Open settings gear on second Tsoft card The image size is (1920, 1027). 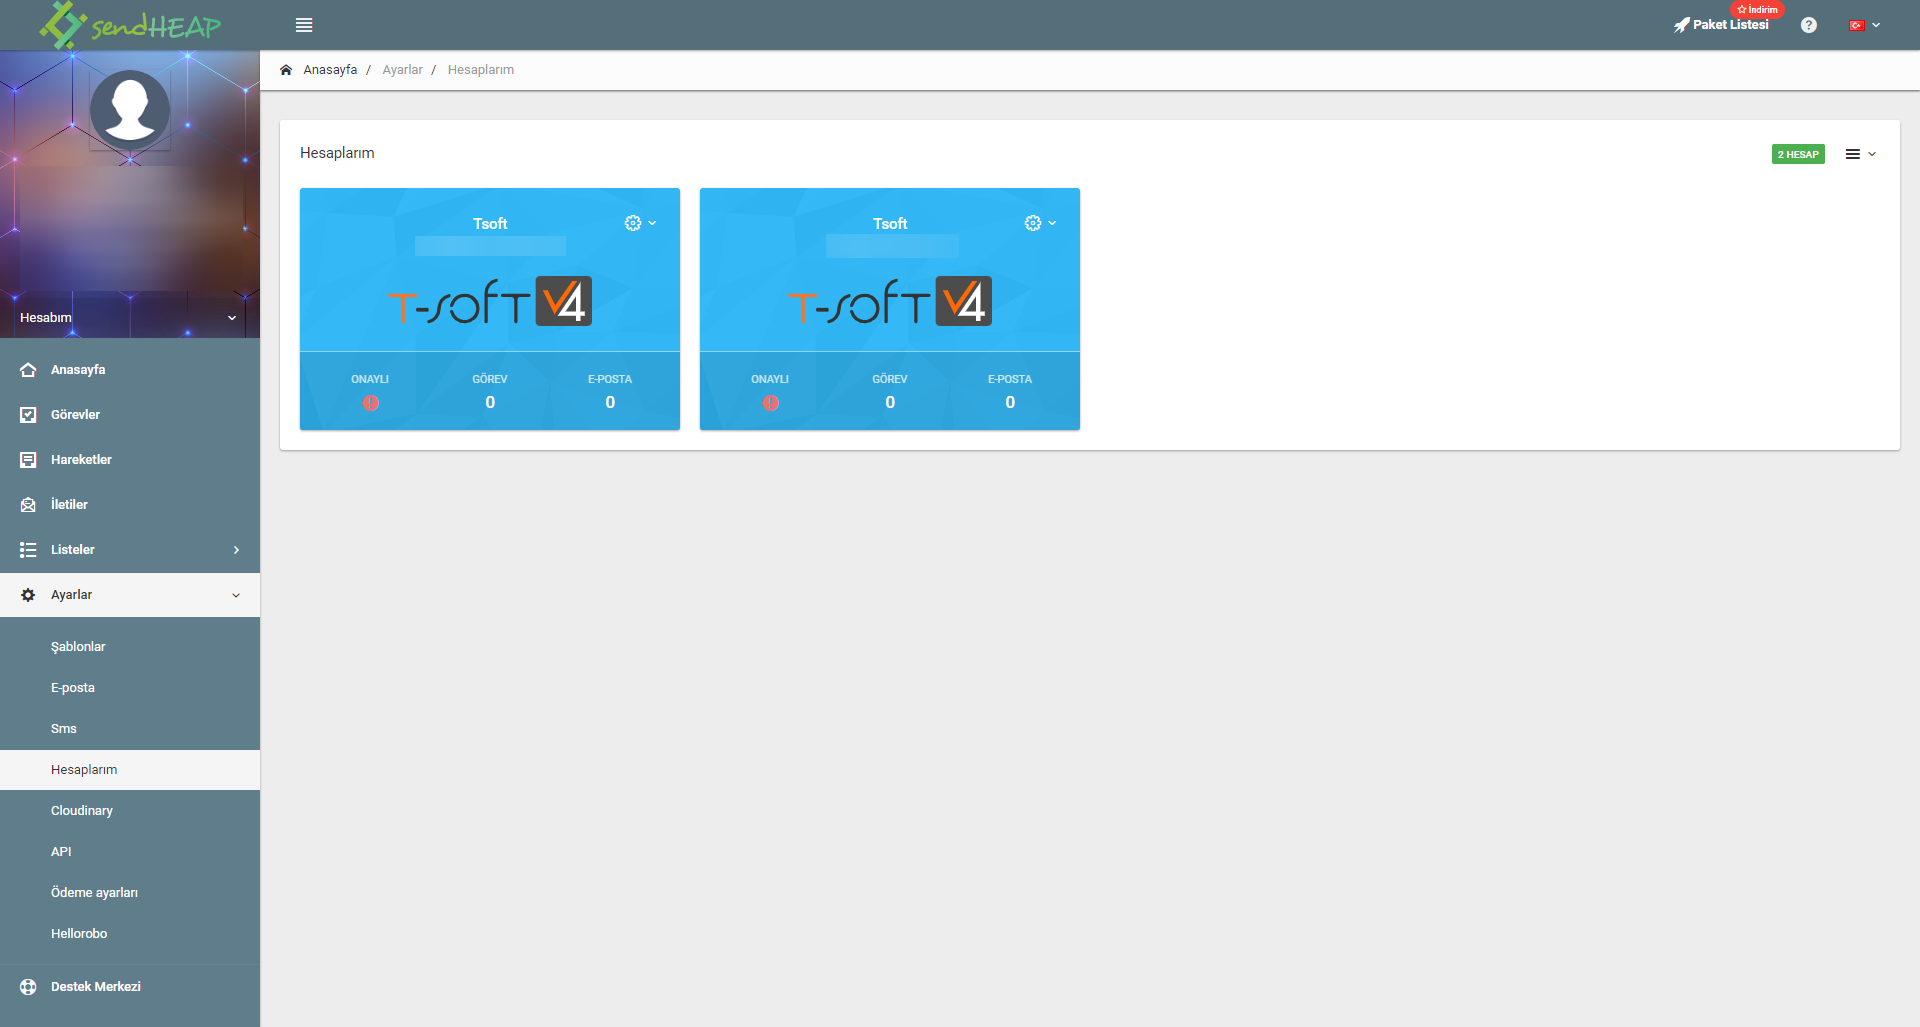click(x=1040, y=223)
